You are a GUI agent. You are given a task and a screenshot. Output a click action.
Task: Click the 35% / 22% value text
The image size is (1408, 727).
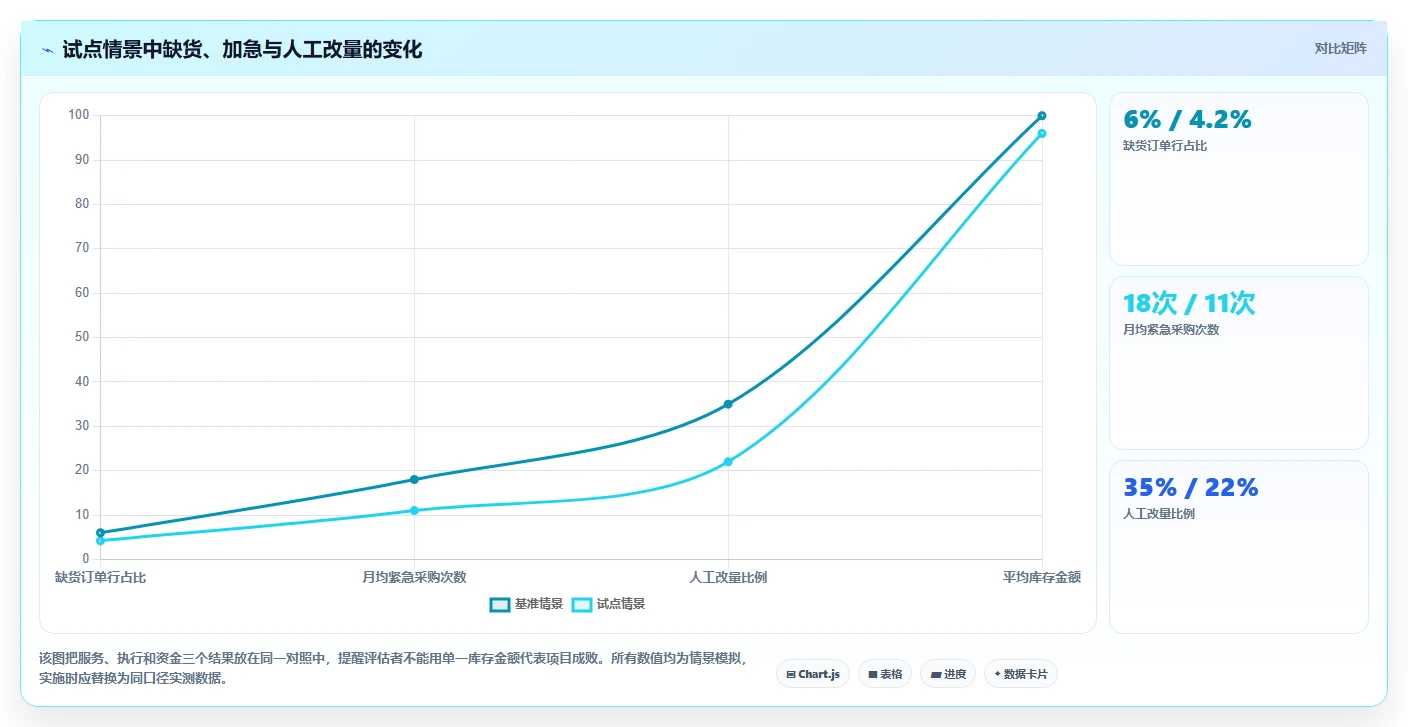click(1190, 487)
